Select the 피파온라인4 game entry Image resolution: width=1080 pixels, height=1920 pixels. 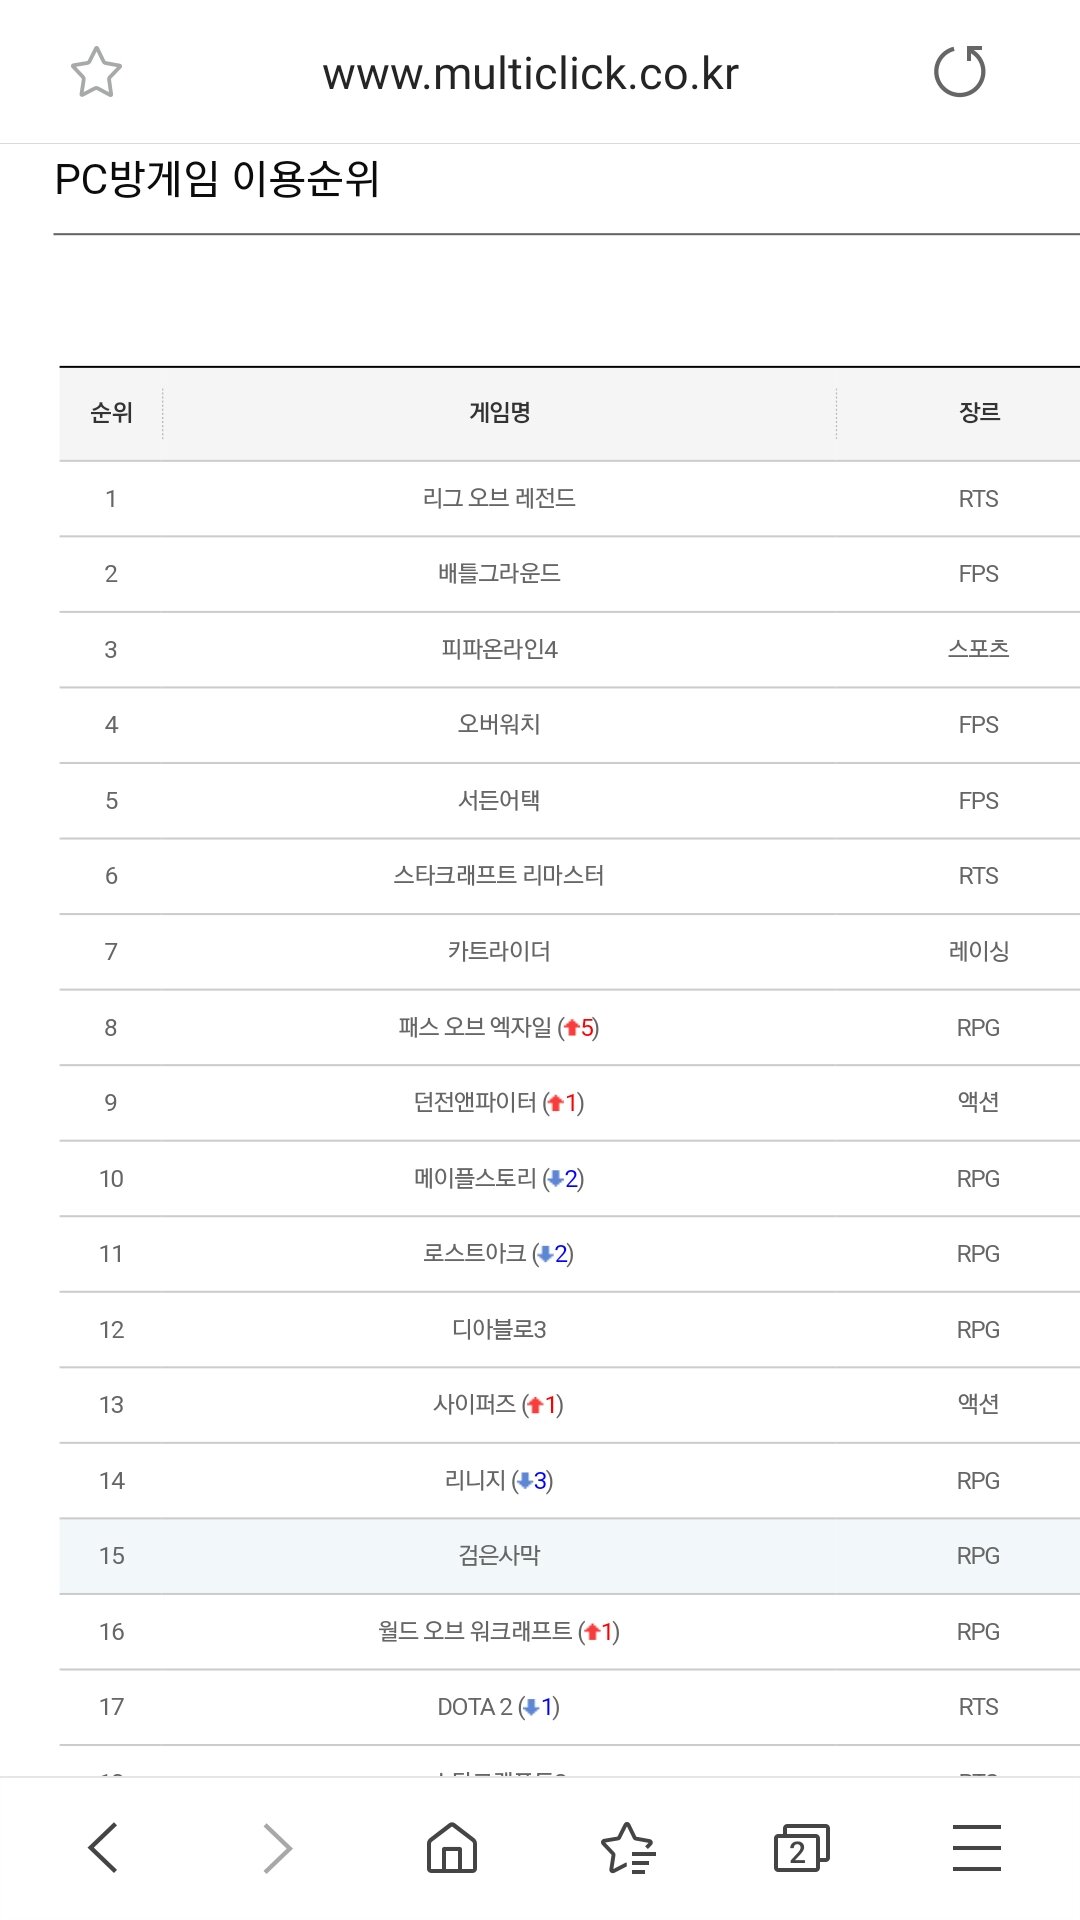[499, 650]
